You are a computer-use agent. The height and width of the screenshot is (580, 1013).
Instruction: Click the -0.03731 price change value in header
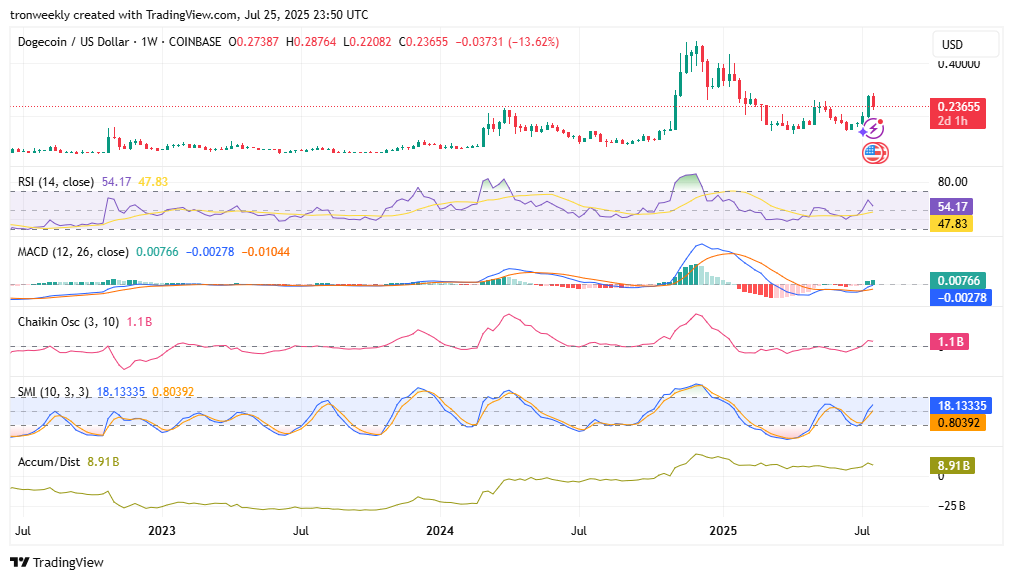tap(479, 42)
